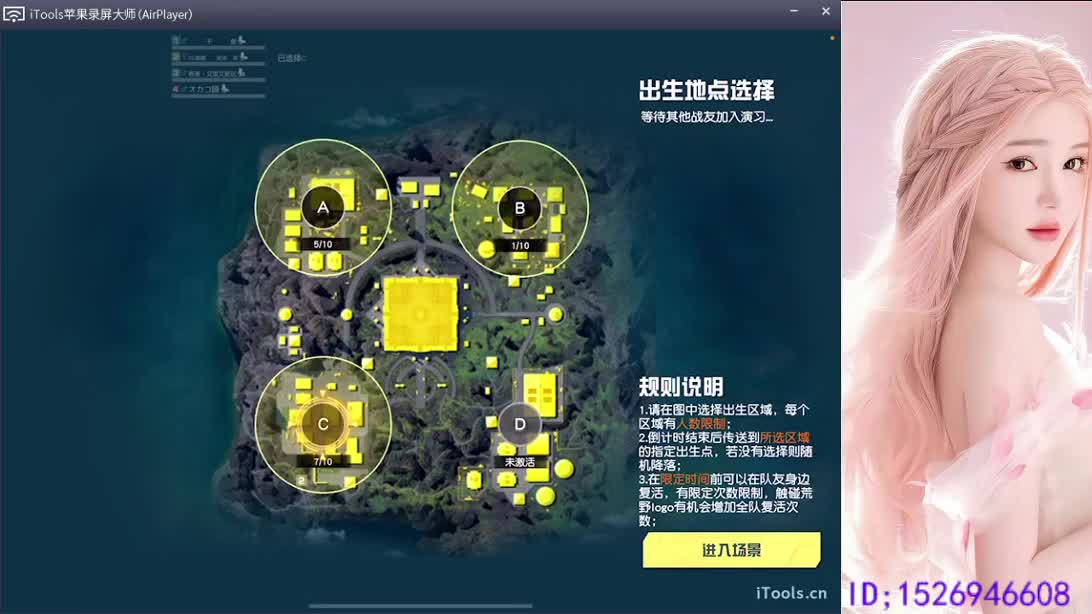This screenshot has height=614, width=1092.
Task: Click the 5/10 player count under zone A
Action: [x=322, y=244]
